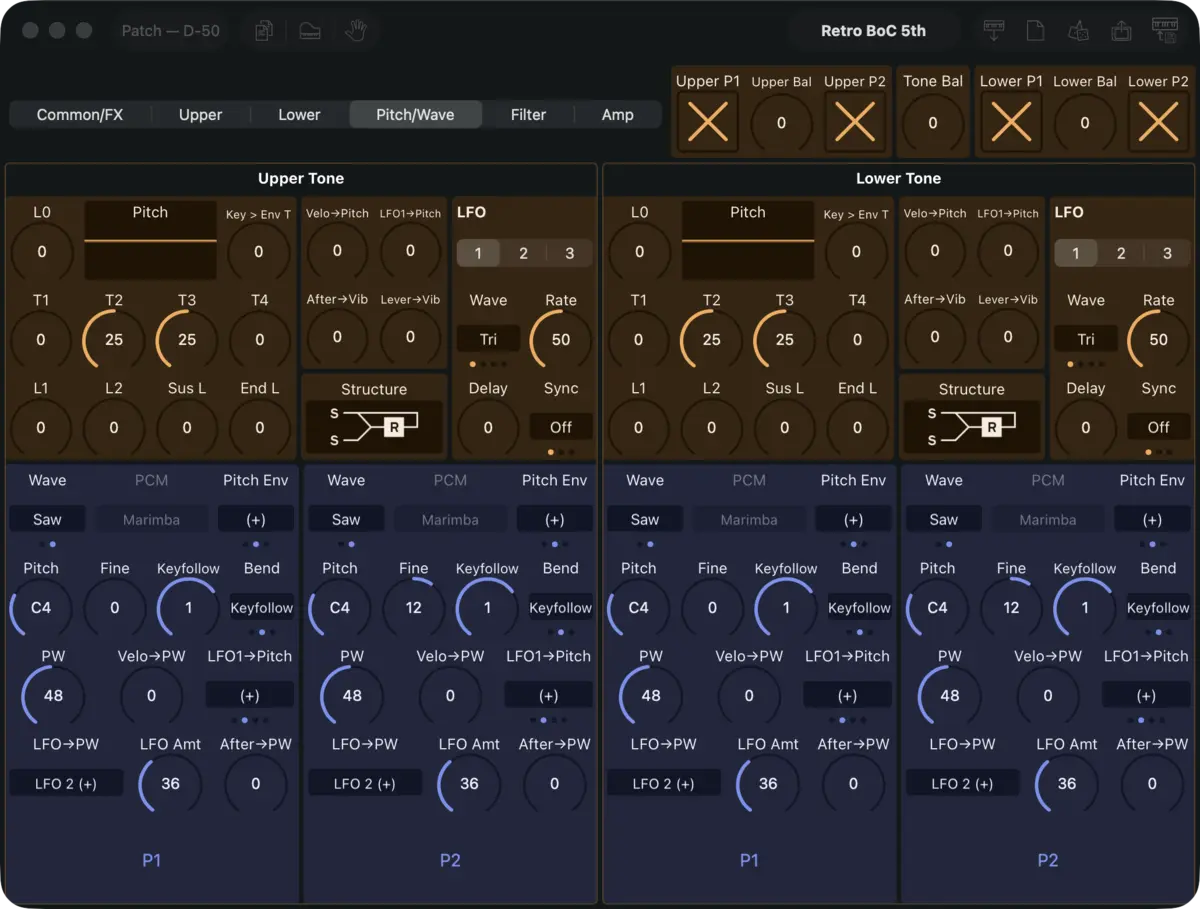Screen dimensions: 1200x909
Task: Click Lower Tone P2 LFO Amt knob 36
Action: pyautogui.click(x=1067, y=783)
